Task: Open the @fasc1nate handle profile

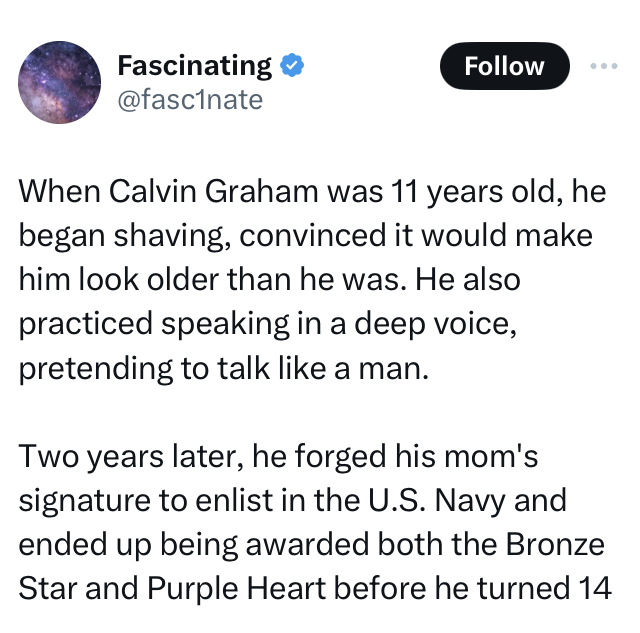Action: (x=190, y=100)
